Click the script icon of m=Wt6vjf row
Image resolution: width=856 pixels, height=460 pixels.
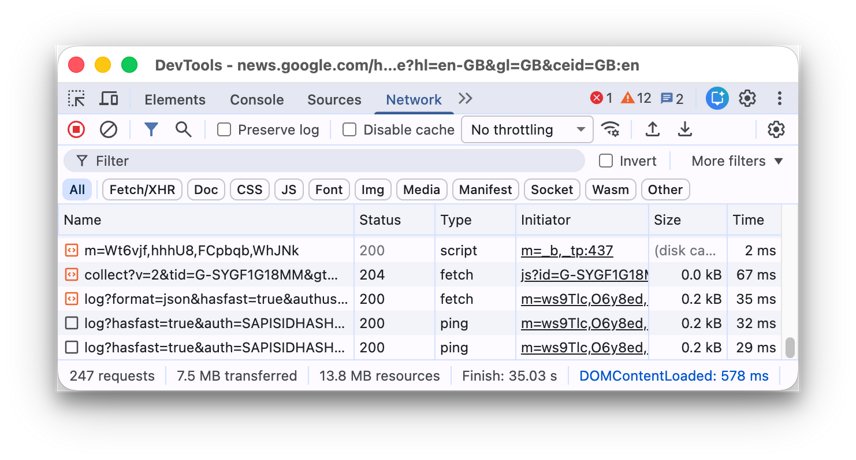(72, 250)
